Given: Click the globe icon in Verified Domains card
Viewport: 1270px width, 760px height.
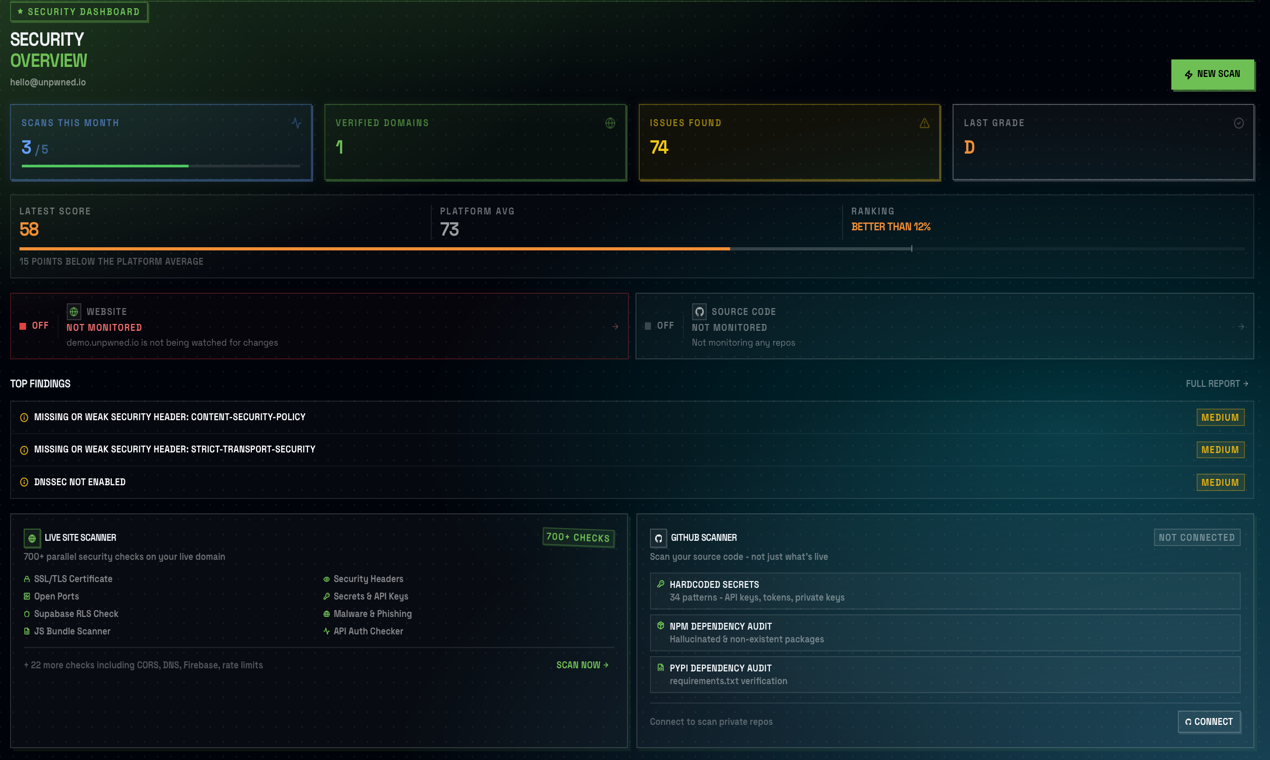Looking at the screenshot, I should [x=610, y=123].
